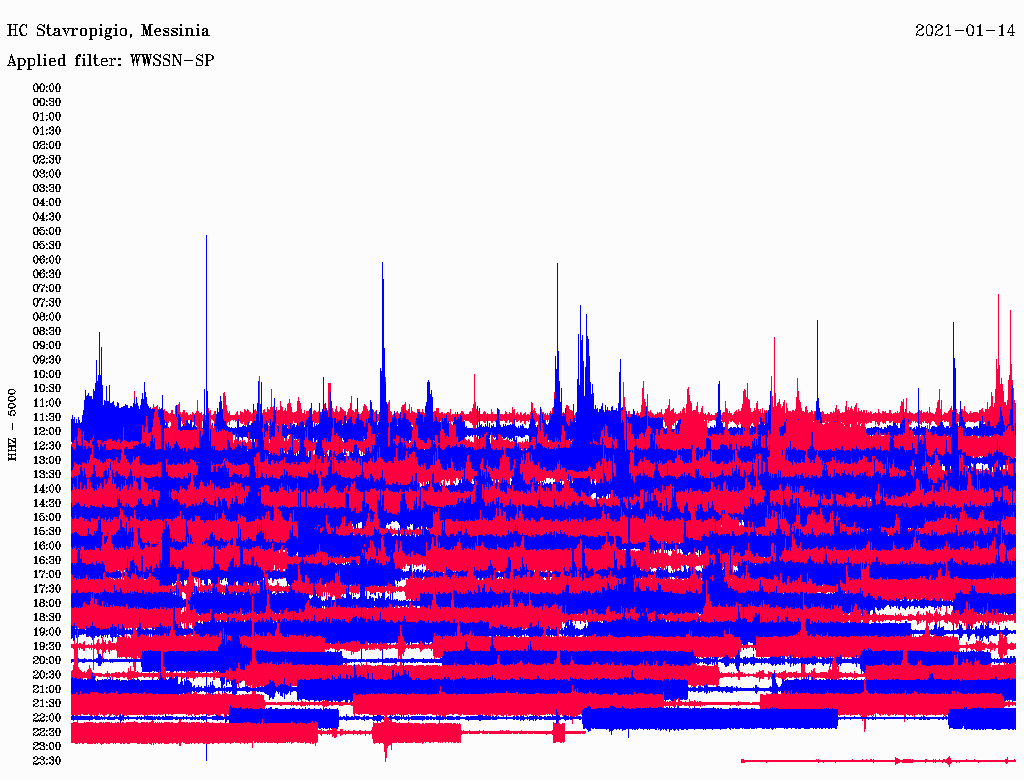Click the 'Applied filter: WWSSN-SP' label
The height and width of the screenshot is (780, 1024).
[x=110, y=61]
